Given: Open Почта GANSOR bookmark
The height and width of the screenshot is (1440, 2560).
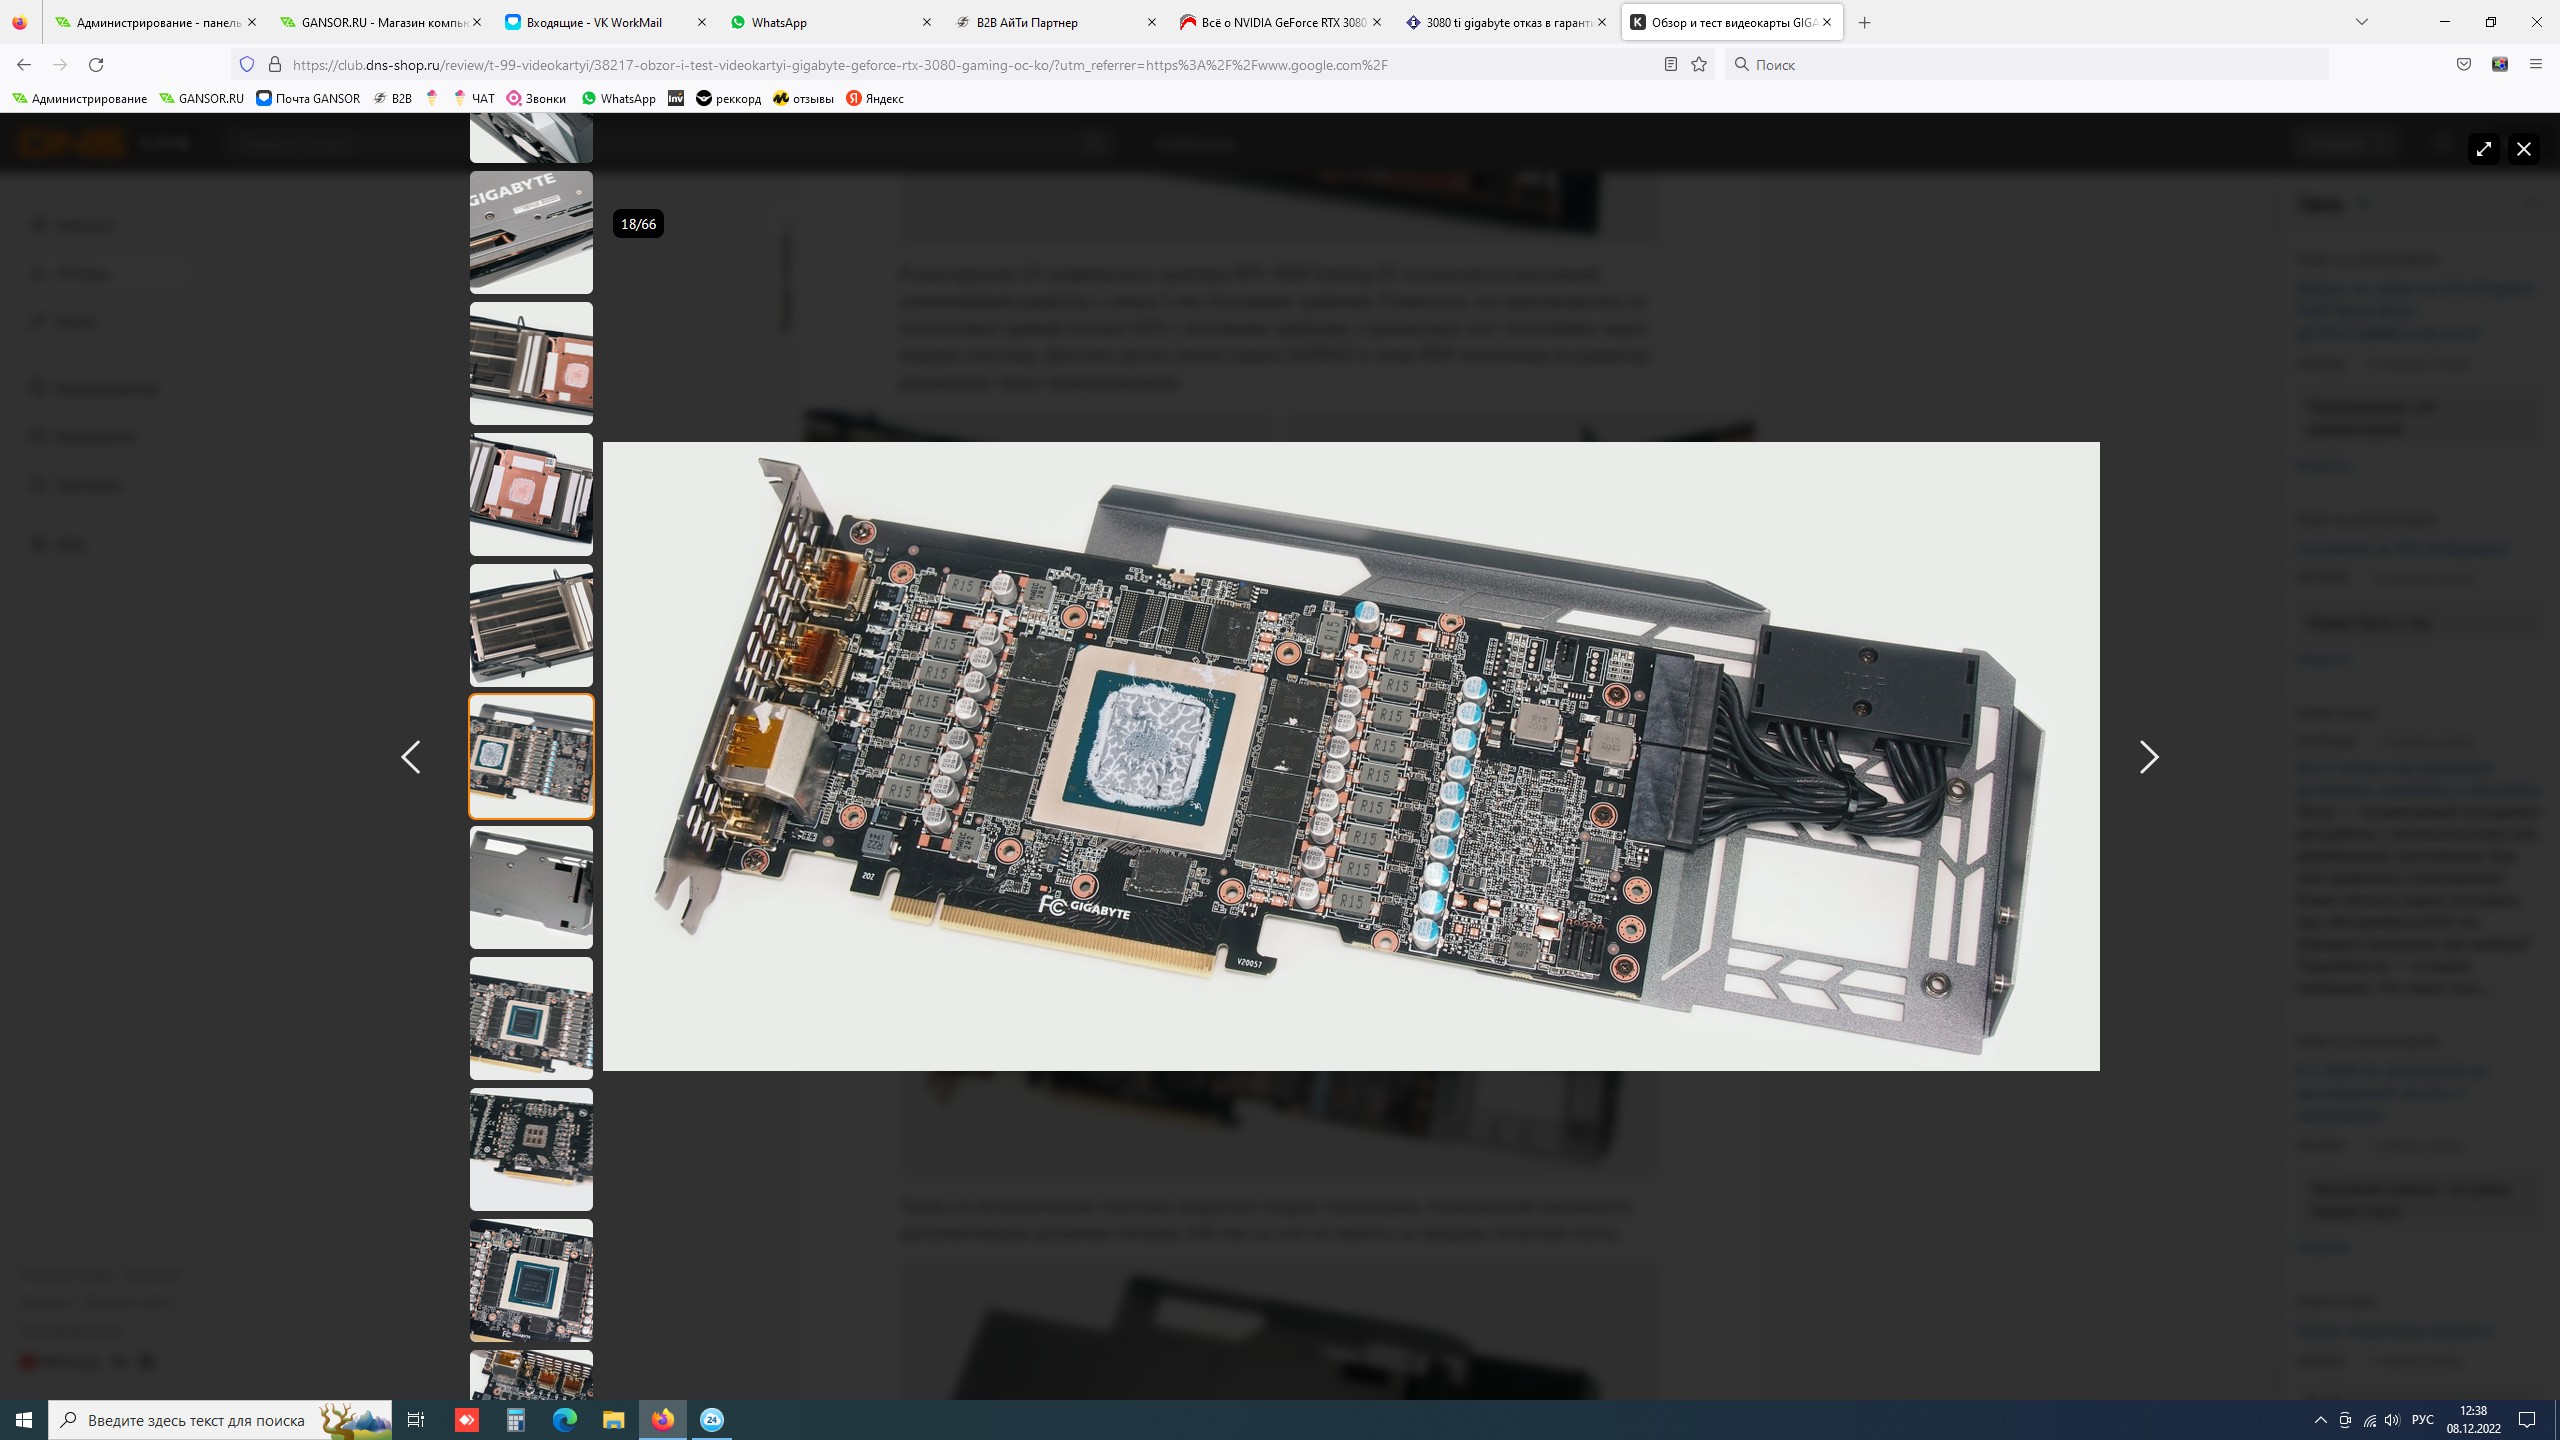Looking at the screenshot, I should coord(308,98).
